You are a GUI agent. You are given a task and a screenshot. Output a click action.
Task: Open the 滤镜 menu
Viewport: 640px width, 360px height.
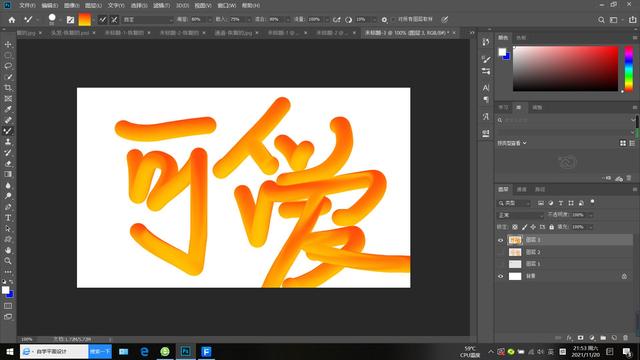point(161,5)
